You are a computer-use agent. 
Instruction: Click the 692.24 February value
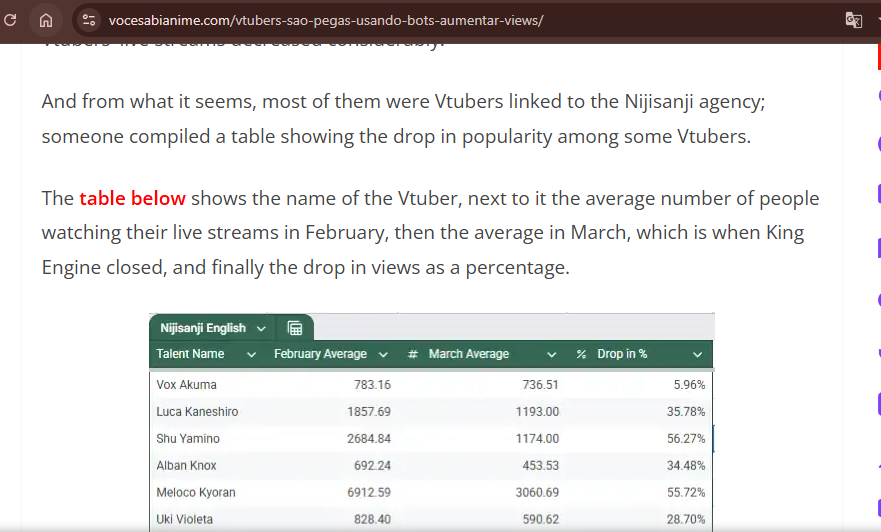[x=372, y=466]
